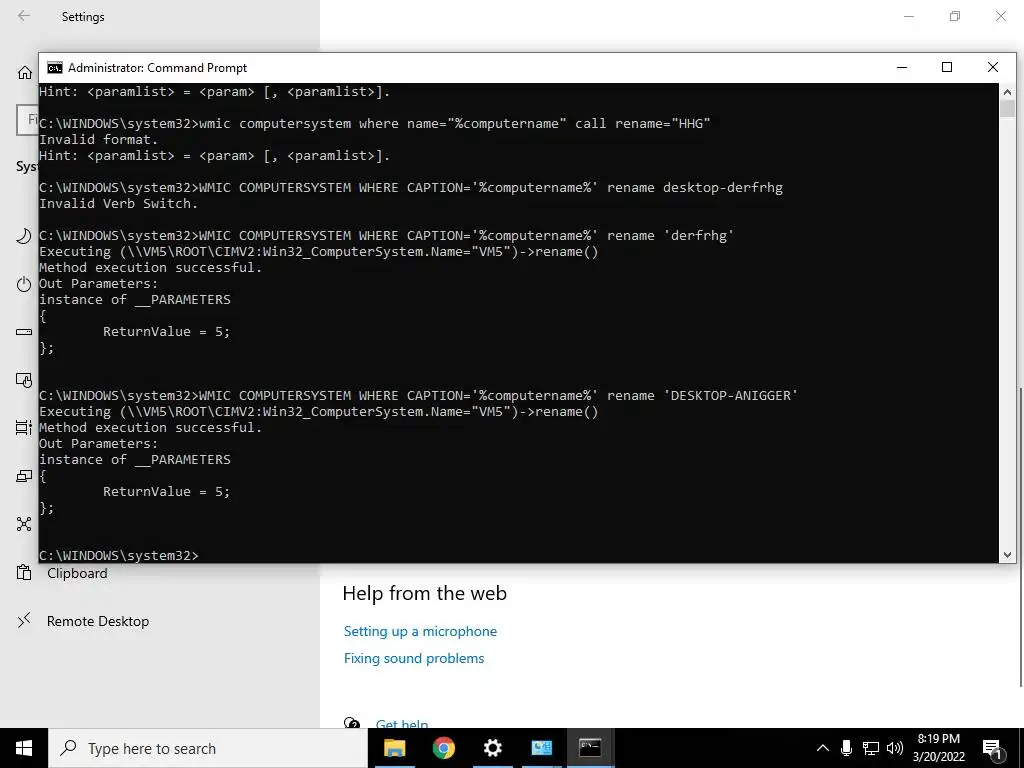Click the 'Invalid format.' output line

pyautogui.click(x=99, y=139)
